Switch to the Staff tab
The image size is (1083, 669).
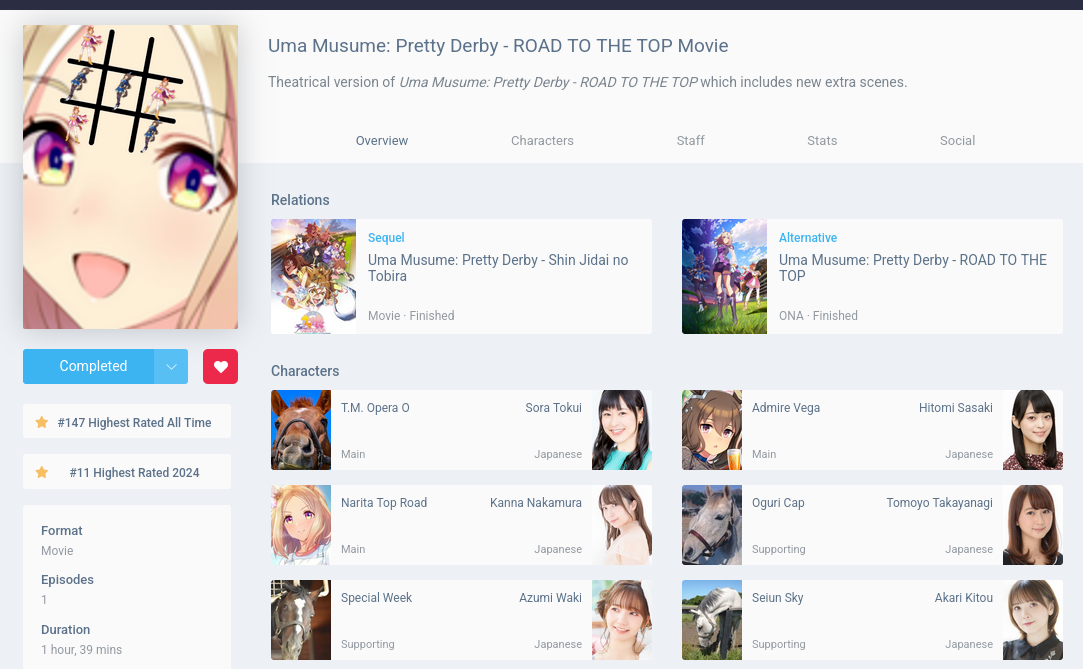pos(691,141)
